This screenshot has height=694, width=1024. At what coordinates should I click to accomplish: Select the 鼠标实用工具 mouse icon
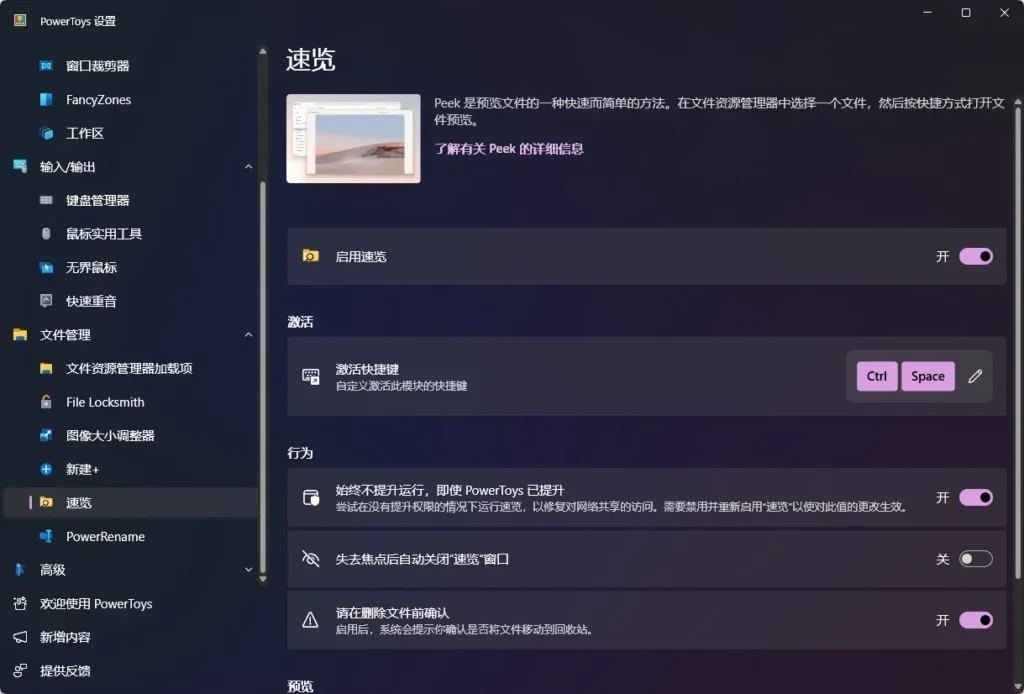point(46,234)
